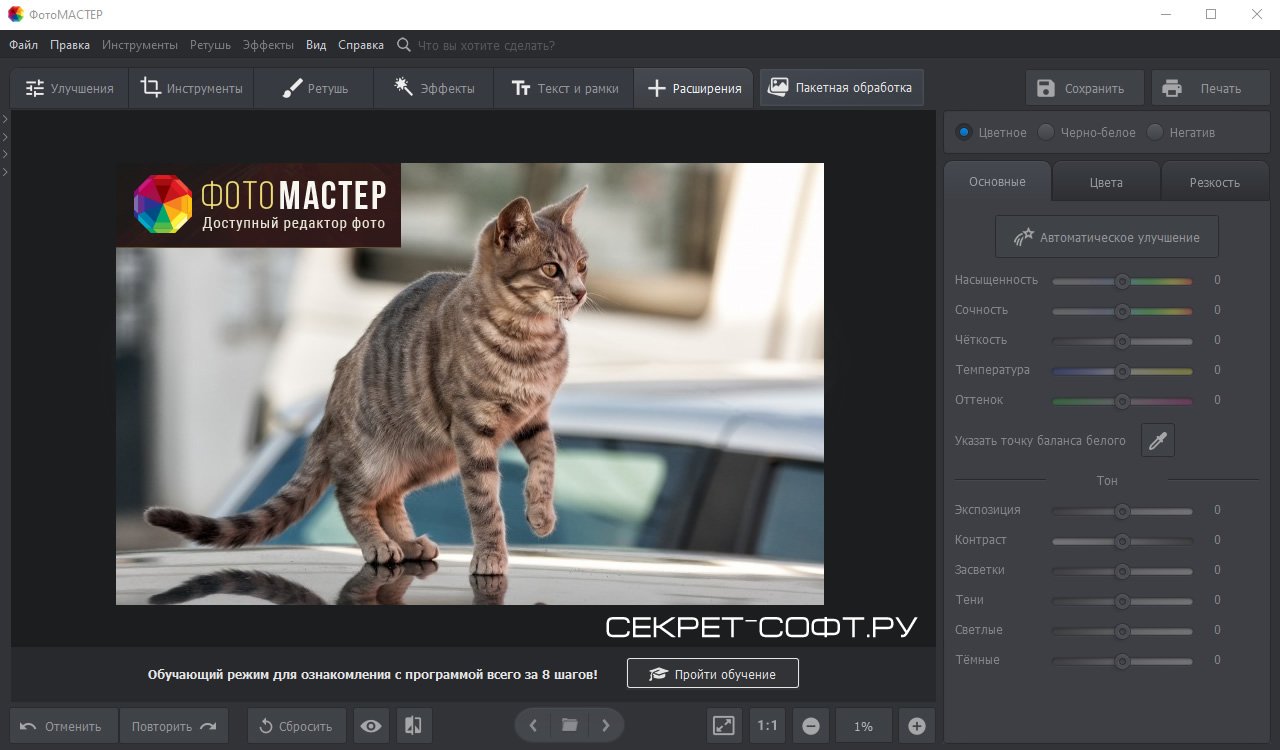Click the Экспозиция slider handle
The height and width of the screenshot is (750, 1280).
(x=1122, y=511)
